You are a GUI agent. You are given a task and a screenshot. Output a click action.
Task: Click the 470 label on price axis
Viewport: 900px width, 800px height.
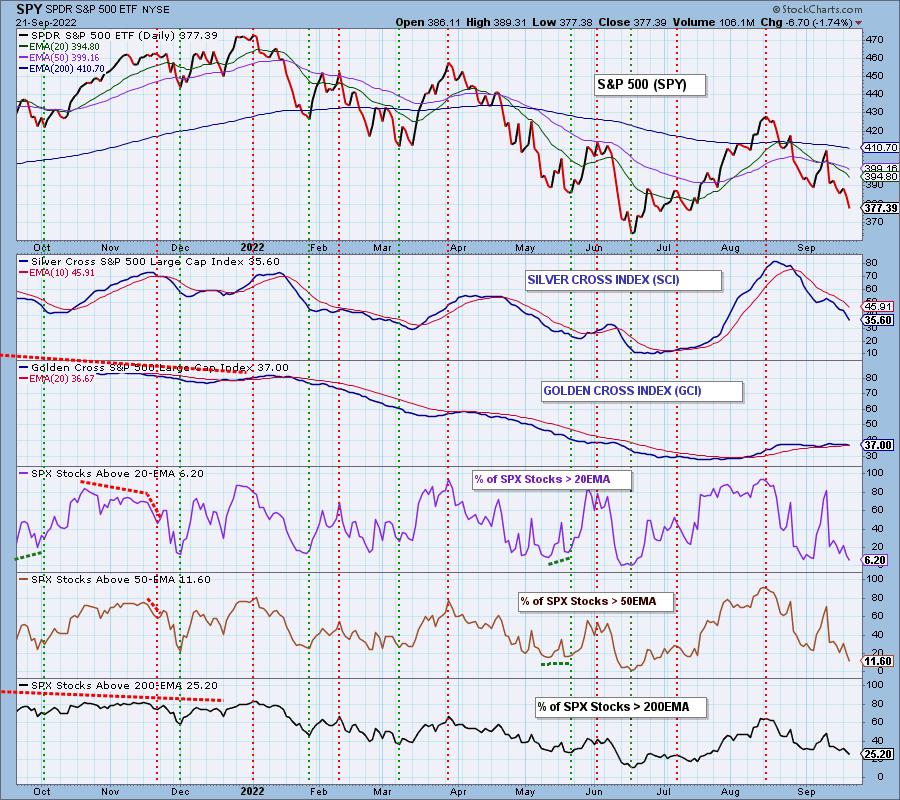click(874, 40)
